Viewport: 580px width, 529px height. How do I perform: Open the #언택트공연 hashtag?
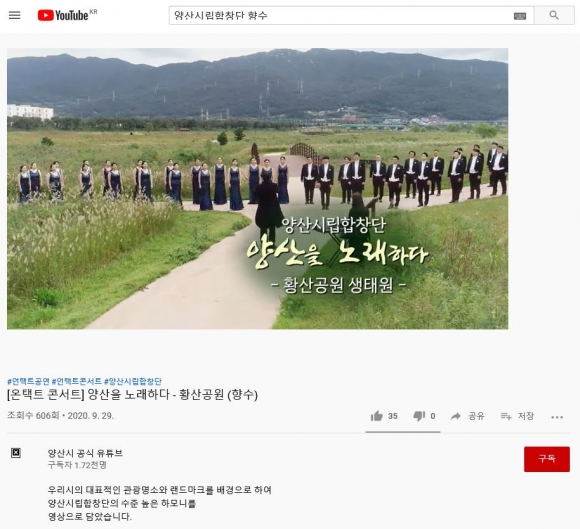pyautogui.click(x=28, y=381)
